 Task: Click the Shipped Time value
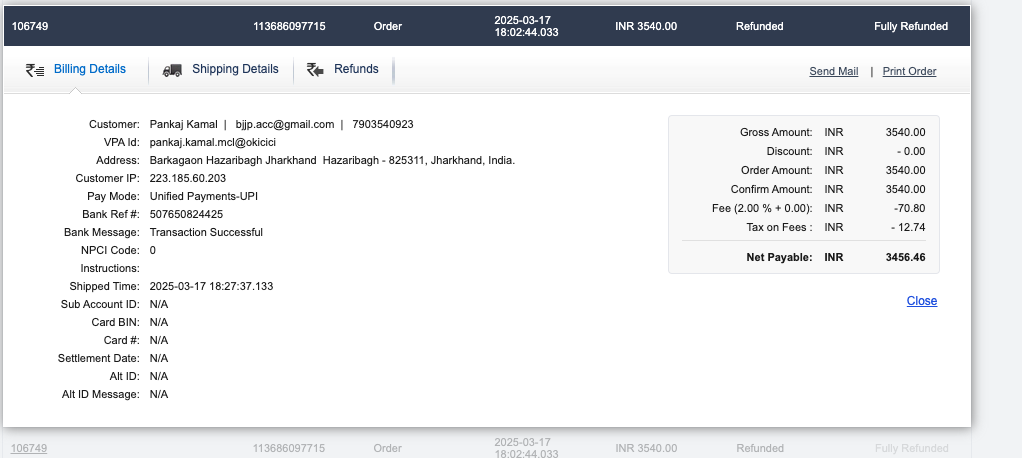click(x=211, y=286)
